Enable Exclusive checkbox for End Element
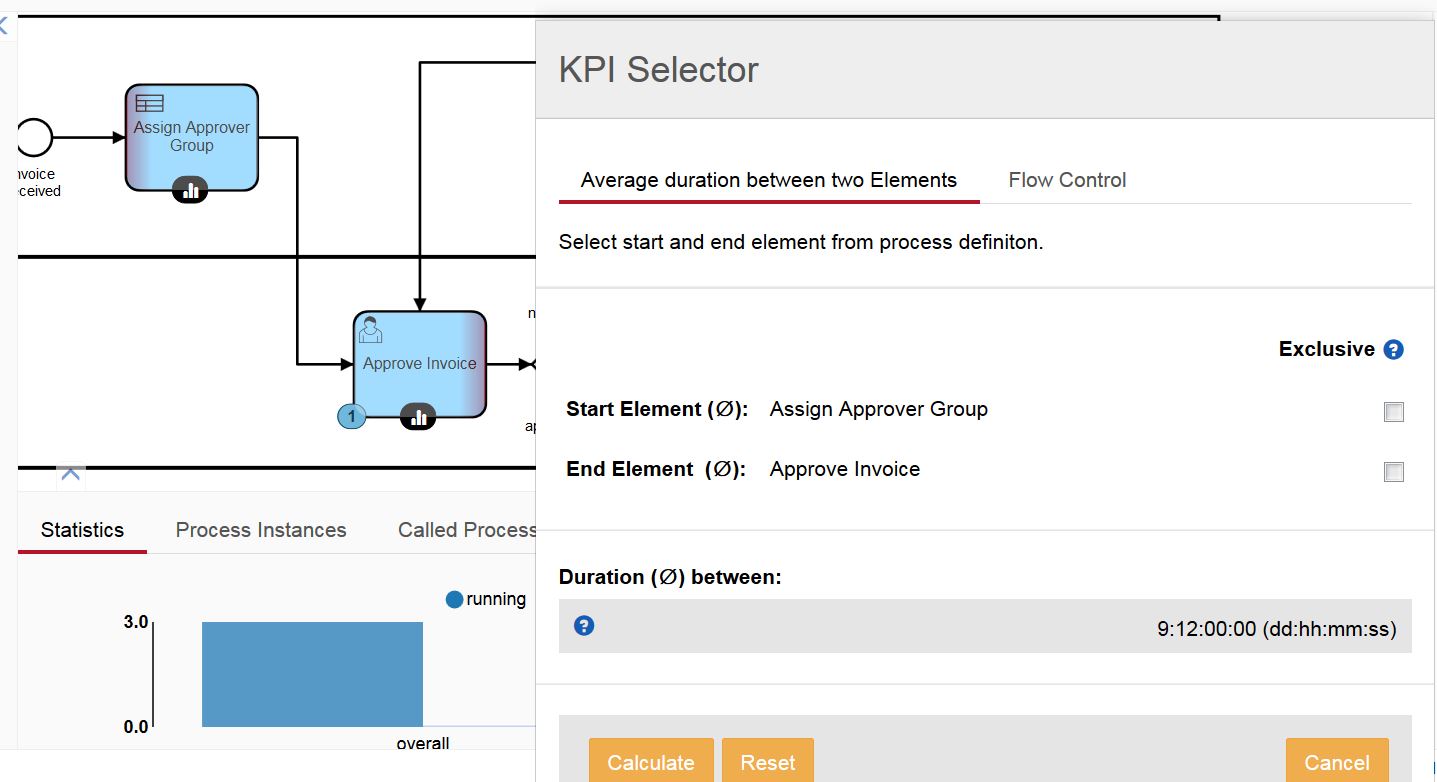 click(1393, 472)
